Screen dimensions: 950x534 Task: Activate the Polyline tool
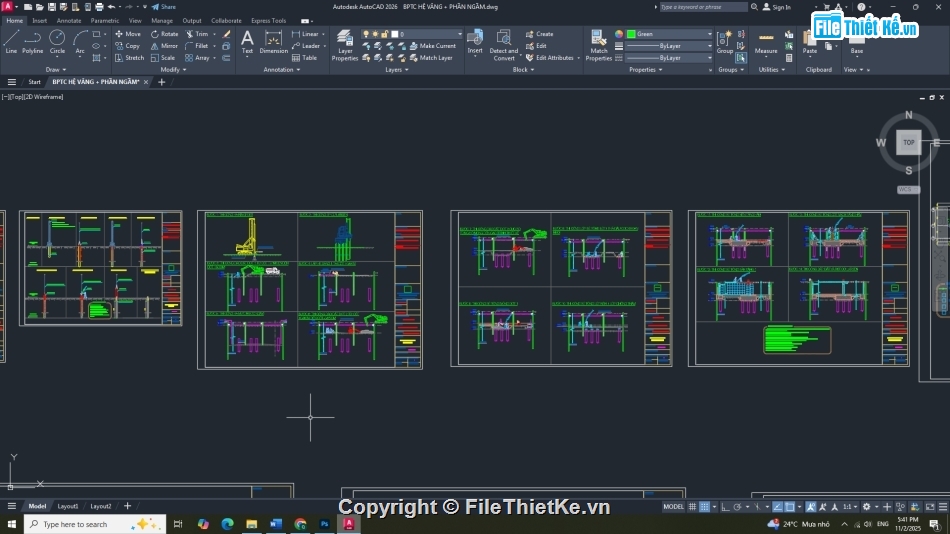tap(33, 41)
